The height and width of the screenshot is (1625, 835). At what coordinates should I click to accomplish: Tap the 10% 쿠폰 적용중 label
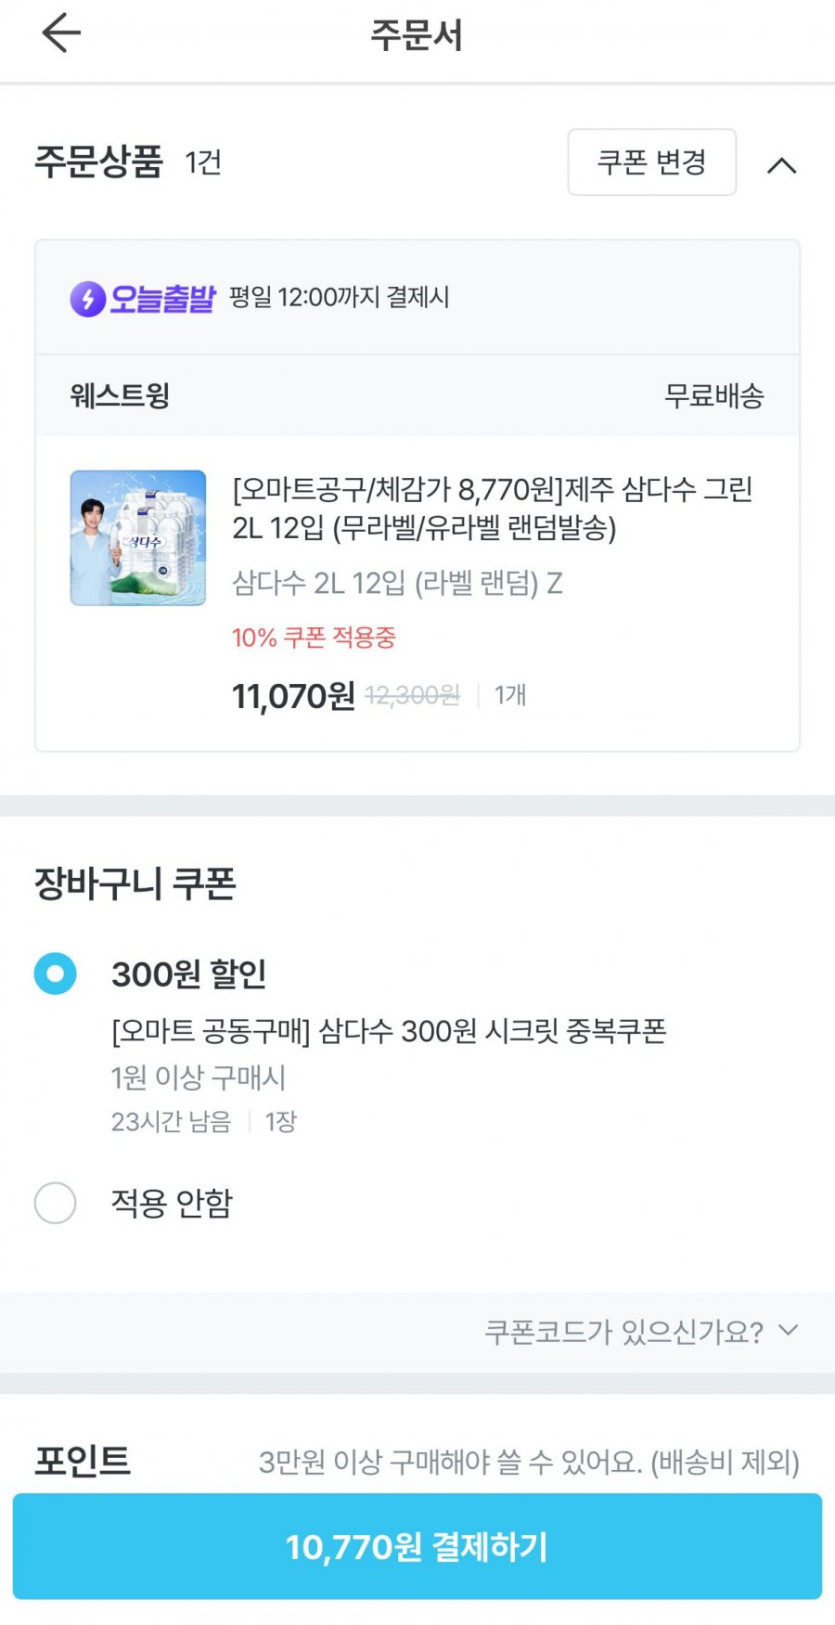click(314, 637)
